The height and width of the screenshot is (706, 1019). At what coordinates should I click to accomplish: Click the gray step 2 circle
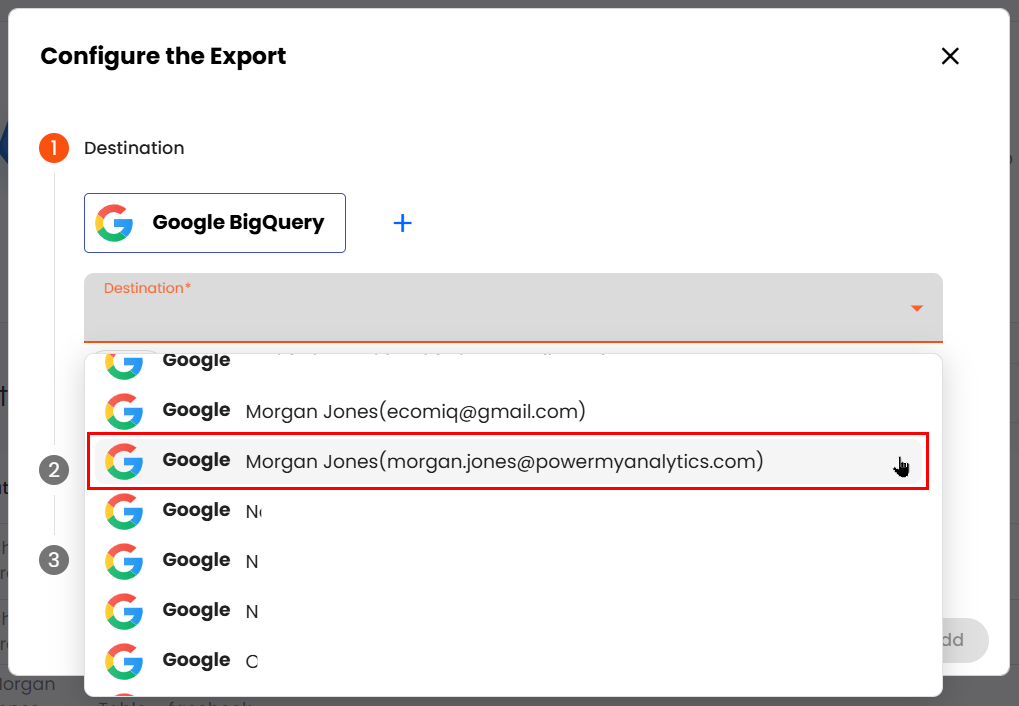(54, 470)
